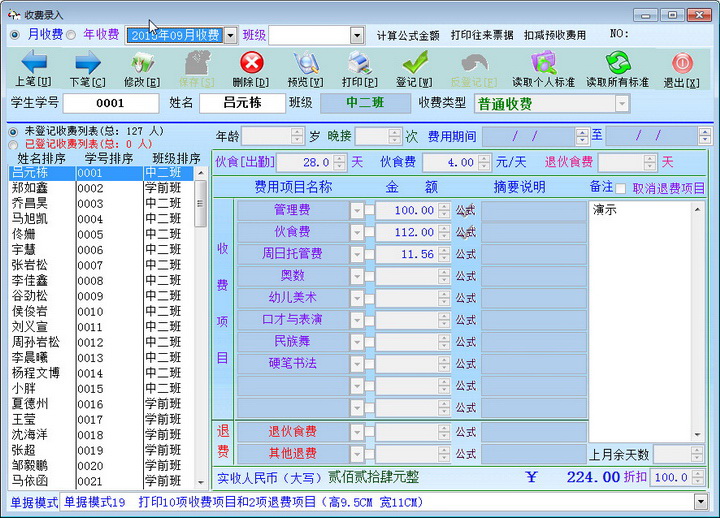Open 预览 print preview icon
This screenshot has height=518, width=720.
[x=306, y=62]
